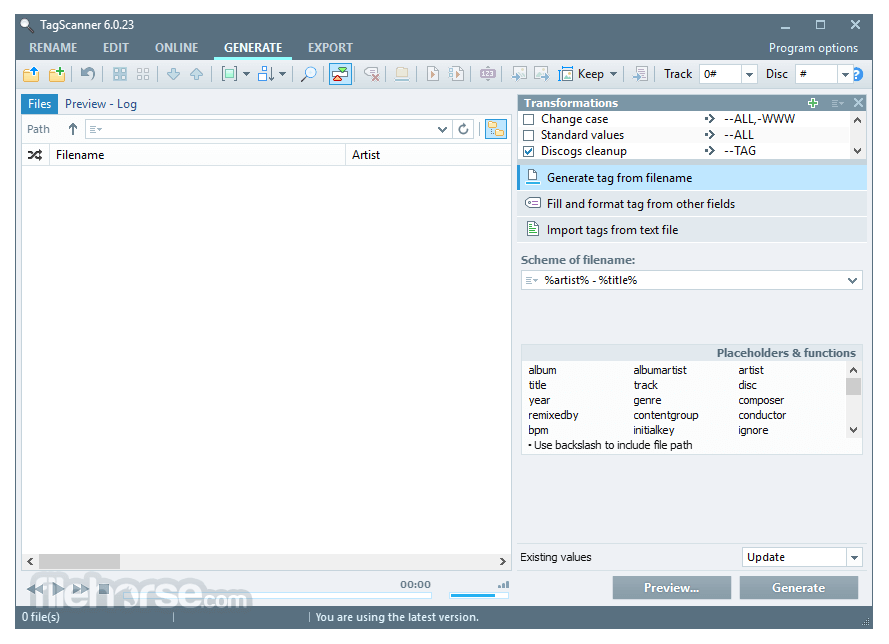This screenshot has height=644, width=889.
Task: Open folder icon in toolbar
Action: click(x=31, y=74)
